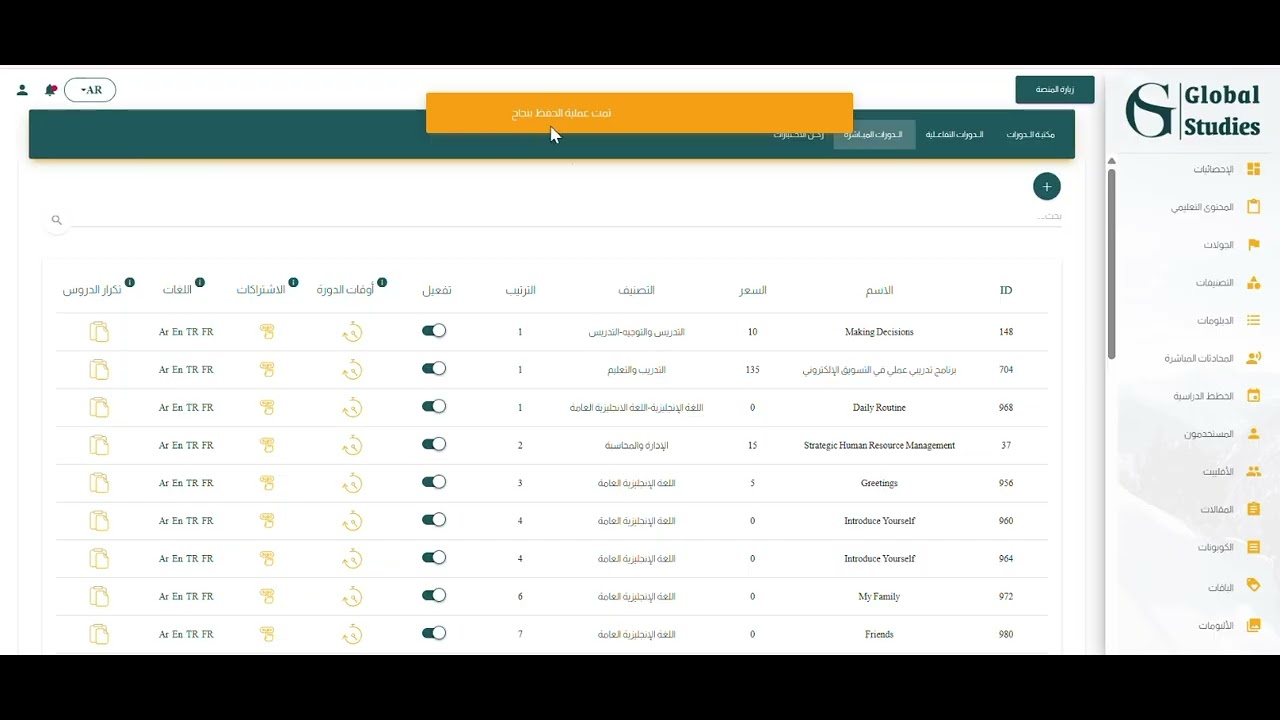Screen dimensions: 1280x720
Task: Open الألبومات albums sidebar item
Action: (1230, 625)
